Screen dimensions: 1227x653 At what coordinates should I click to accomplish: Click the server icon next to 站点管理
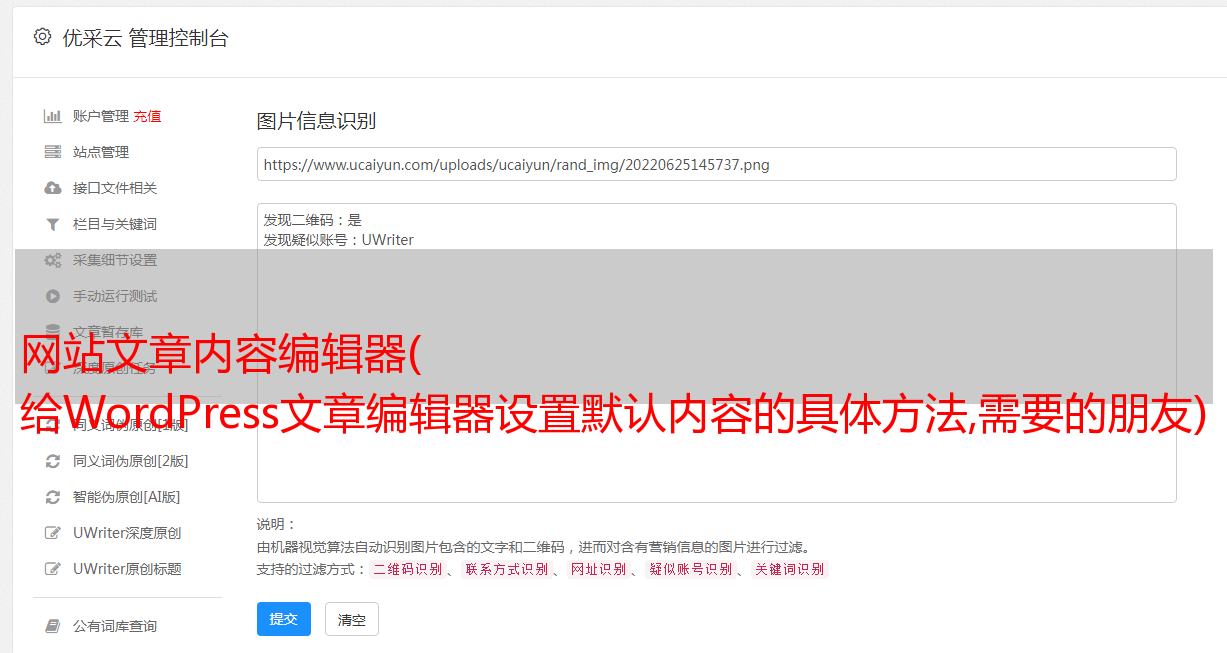tap(53, 152)
